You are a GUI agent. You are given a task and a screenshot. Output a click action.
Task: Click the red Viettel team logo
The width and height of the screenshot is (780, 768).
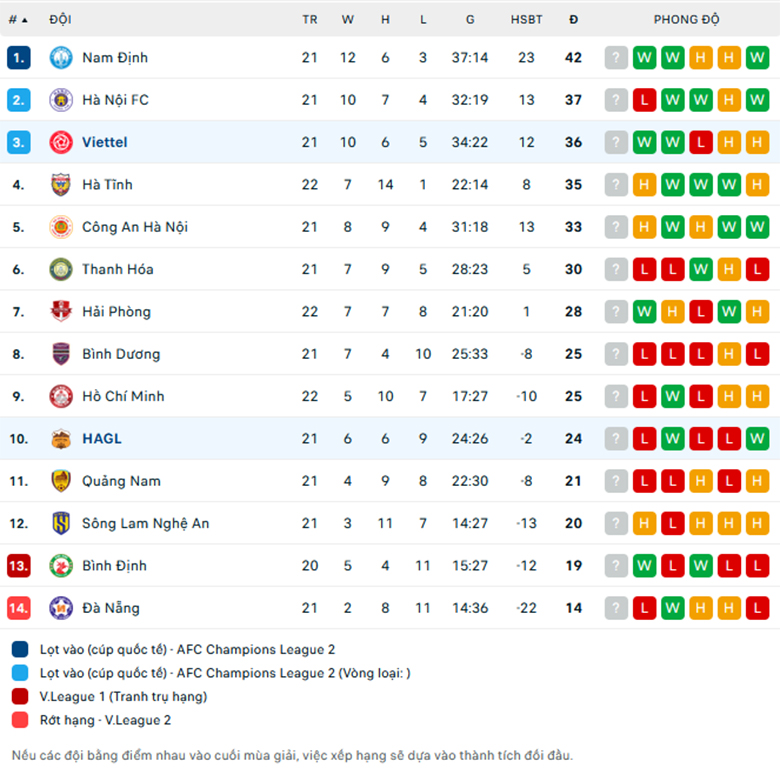61,142
